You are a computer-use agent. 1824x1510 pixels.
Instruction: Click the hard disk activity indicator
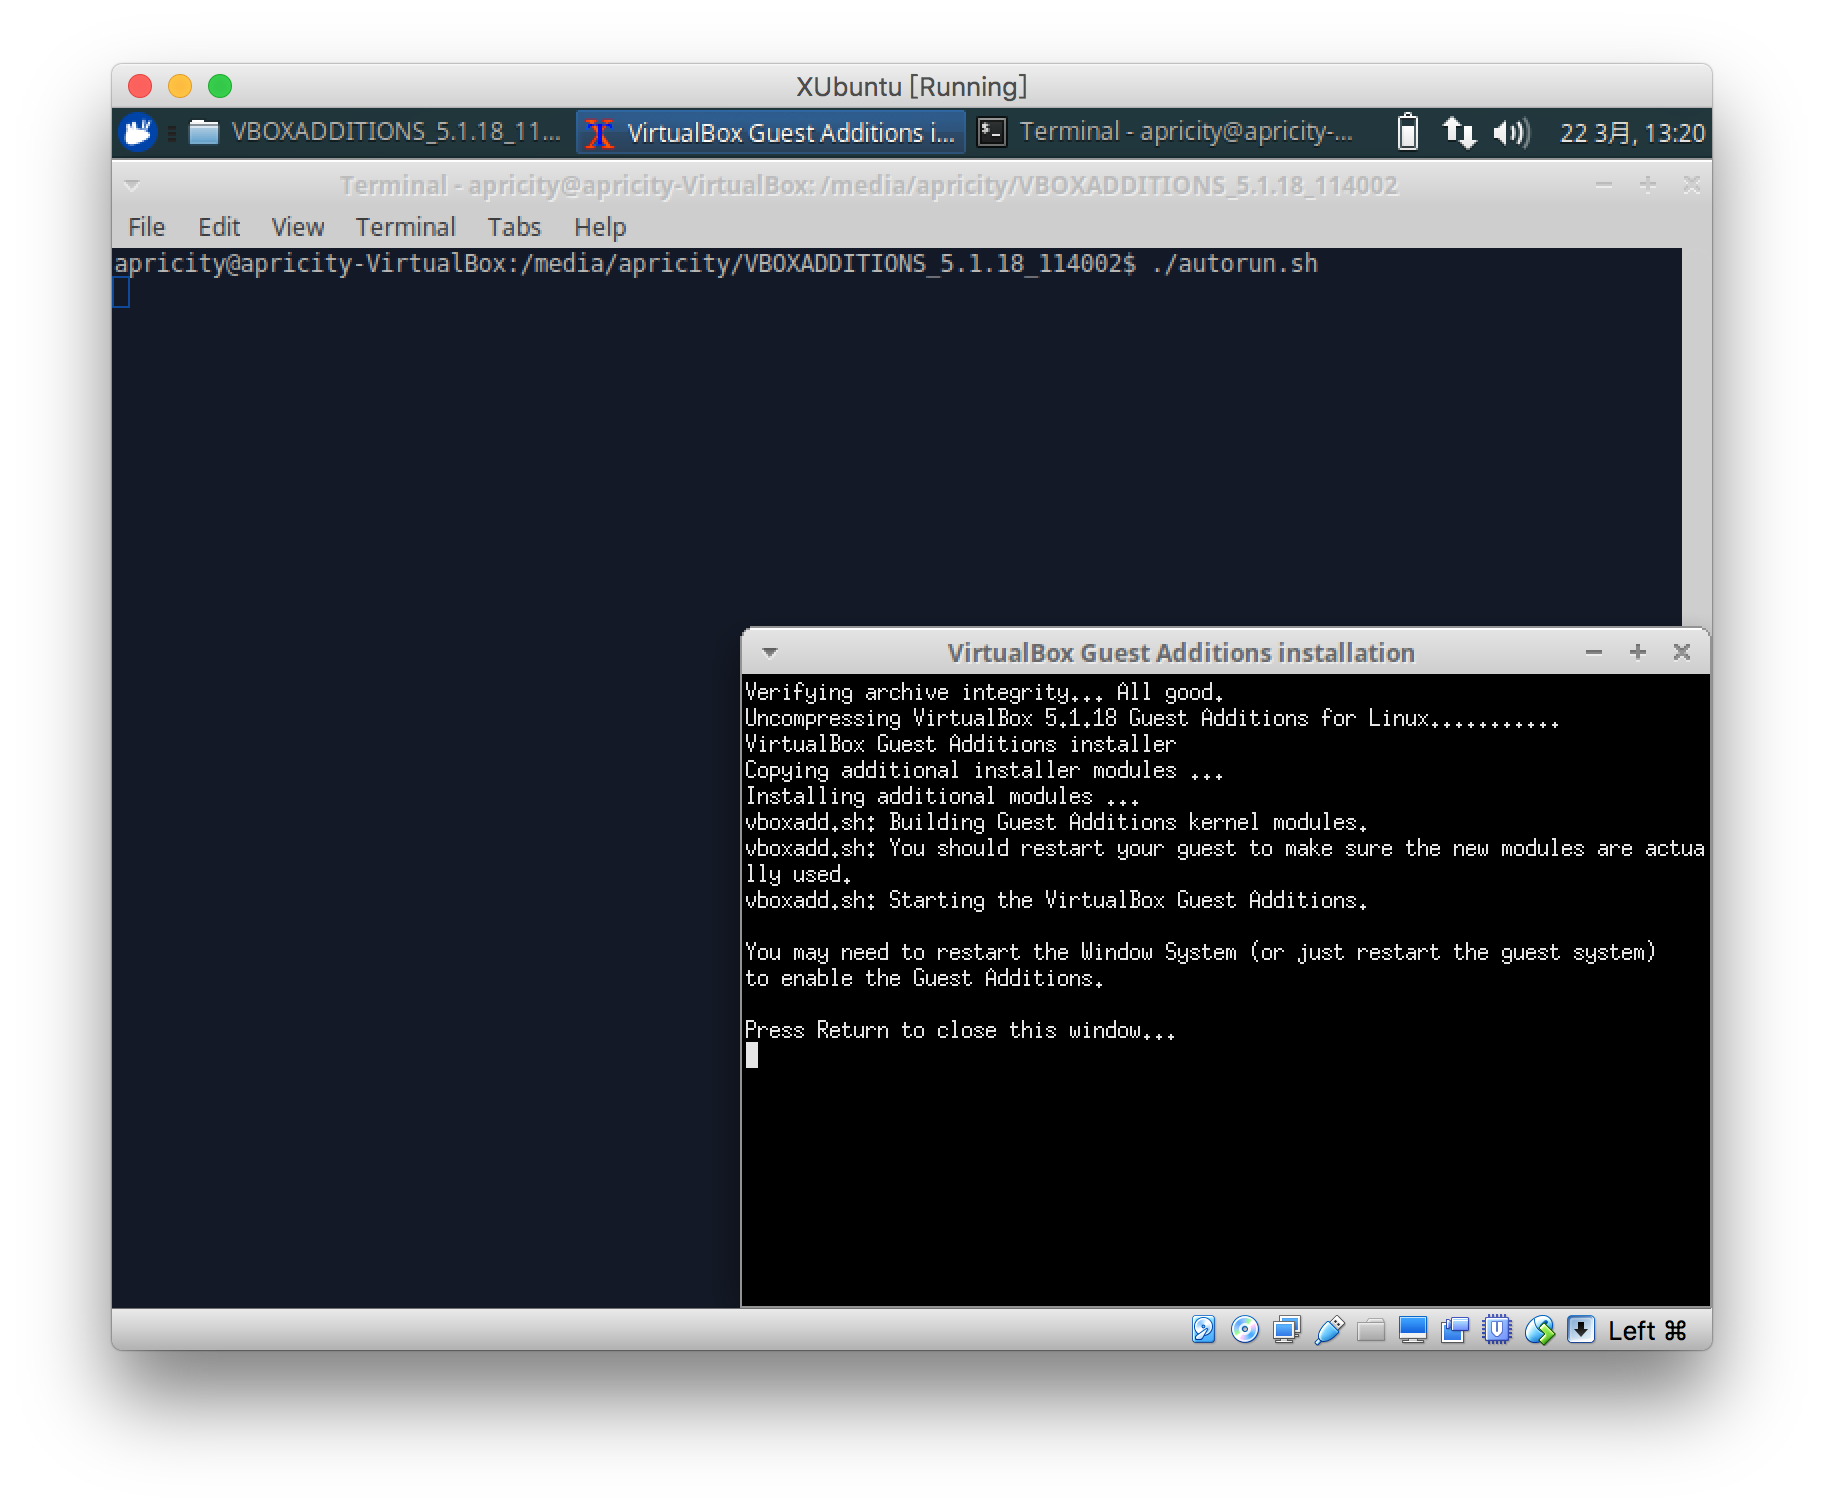coord(1203,1330)
